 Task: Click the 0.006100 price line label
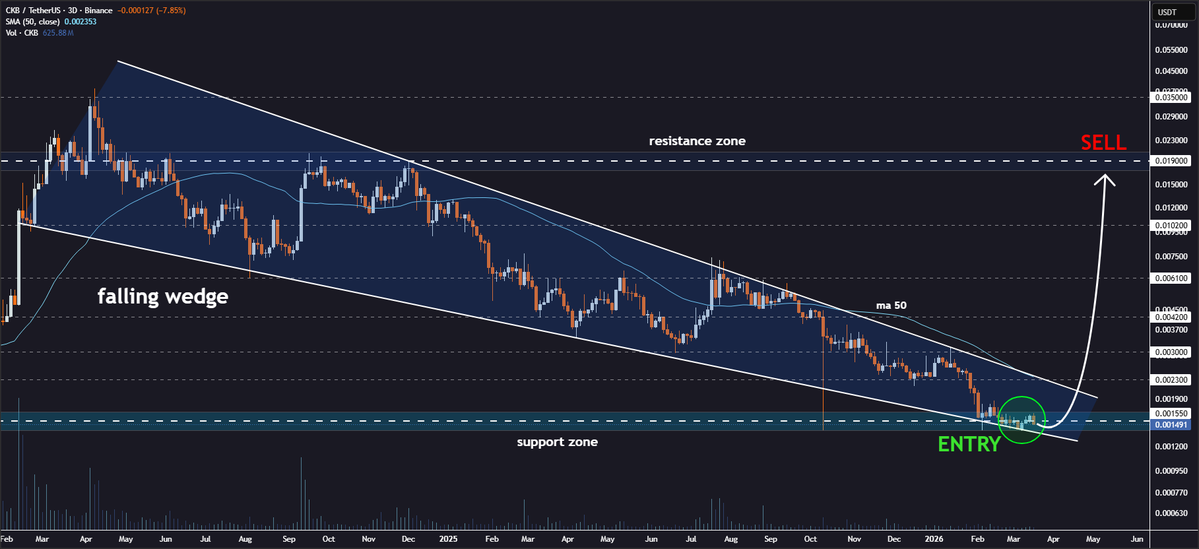coord(1171,278)
